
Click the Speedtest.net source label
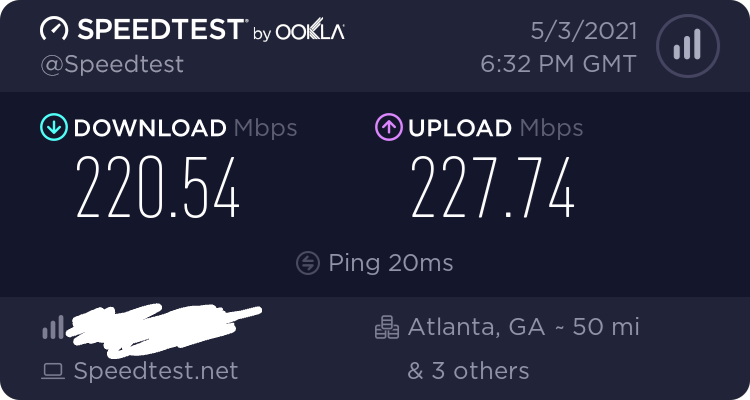pos(156,371)
